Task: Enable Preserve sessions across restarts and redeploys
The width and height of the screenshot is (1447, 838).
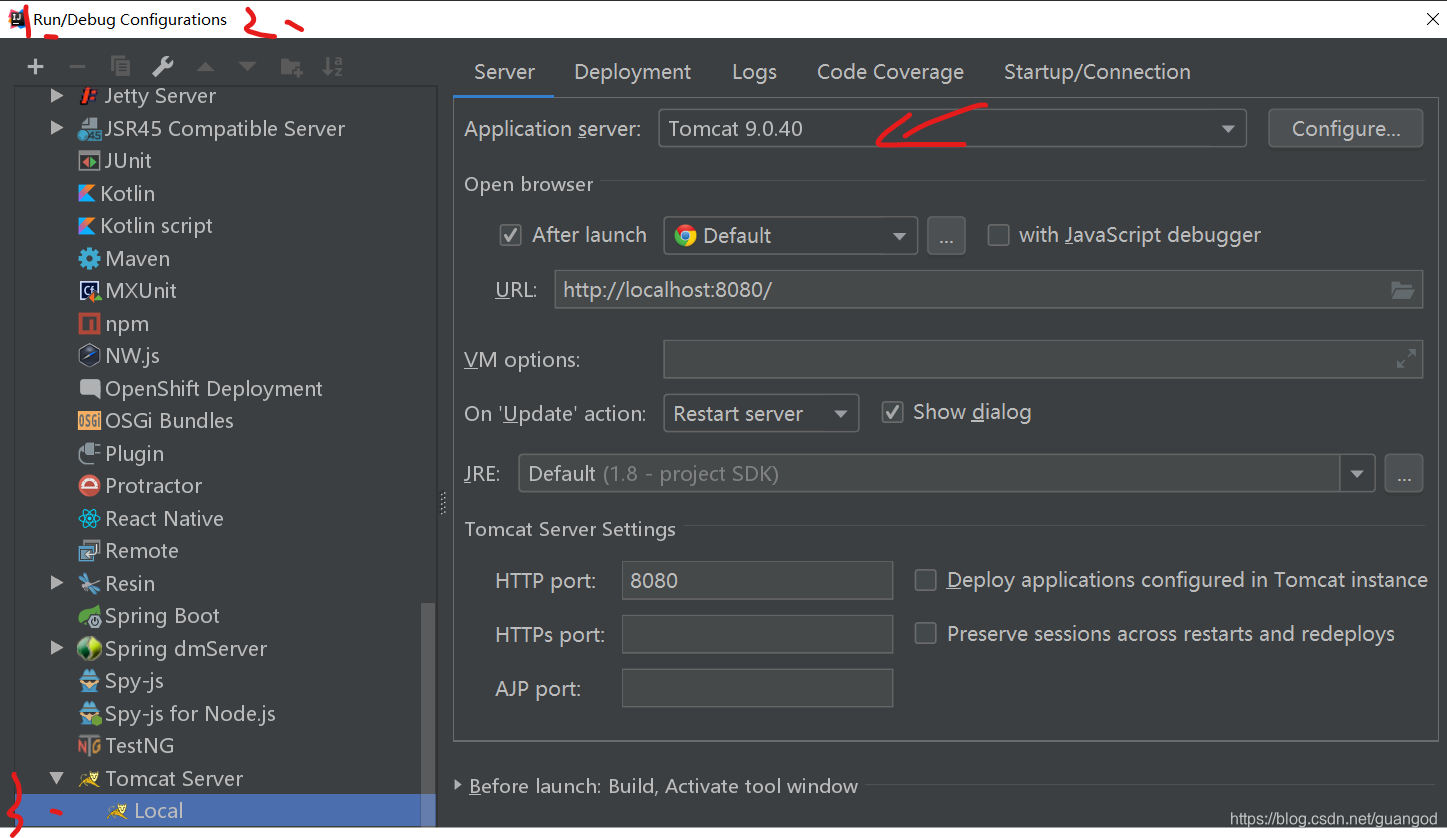Action: click(926, 634)
